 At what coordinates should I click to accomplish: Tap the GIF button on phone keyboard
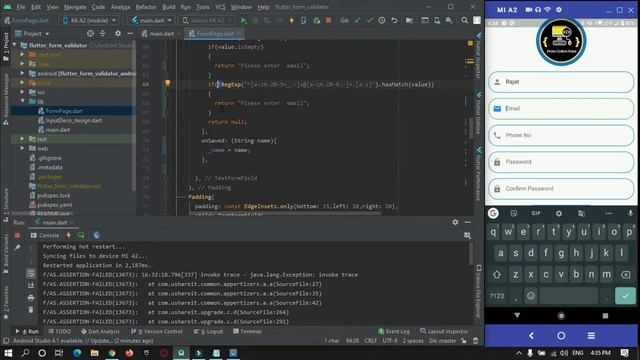pos(536,213)
